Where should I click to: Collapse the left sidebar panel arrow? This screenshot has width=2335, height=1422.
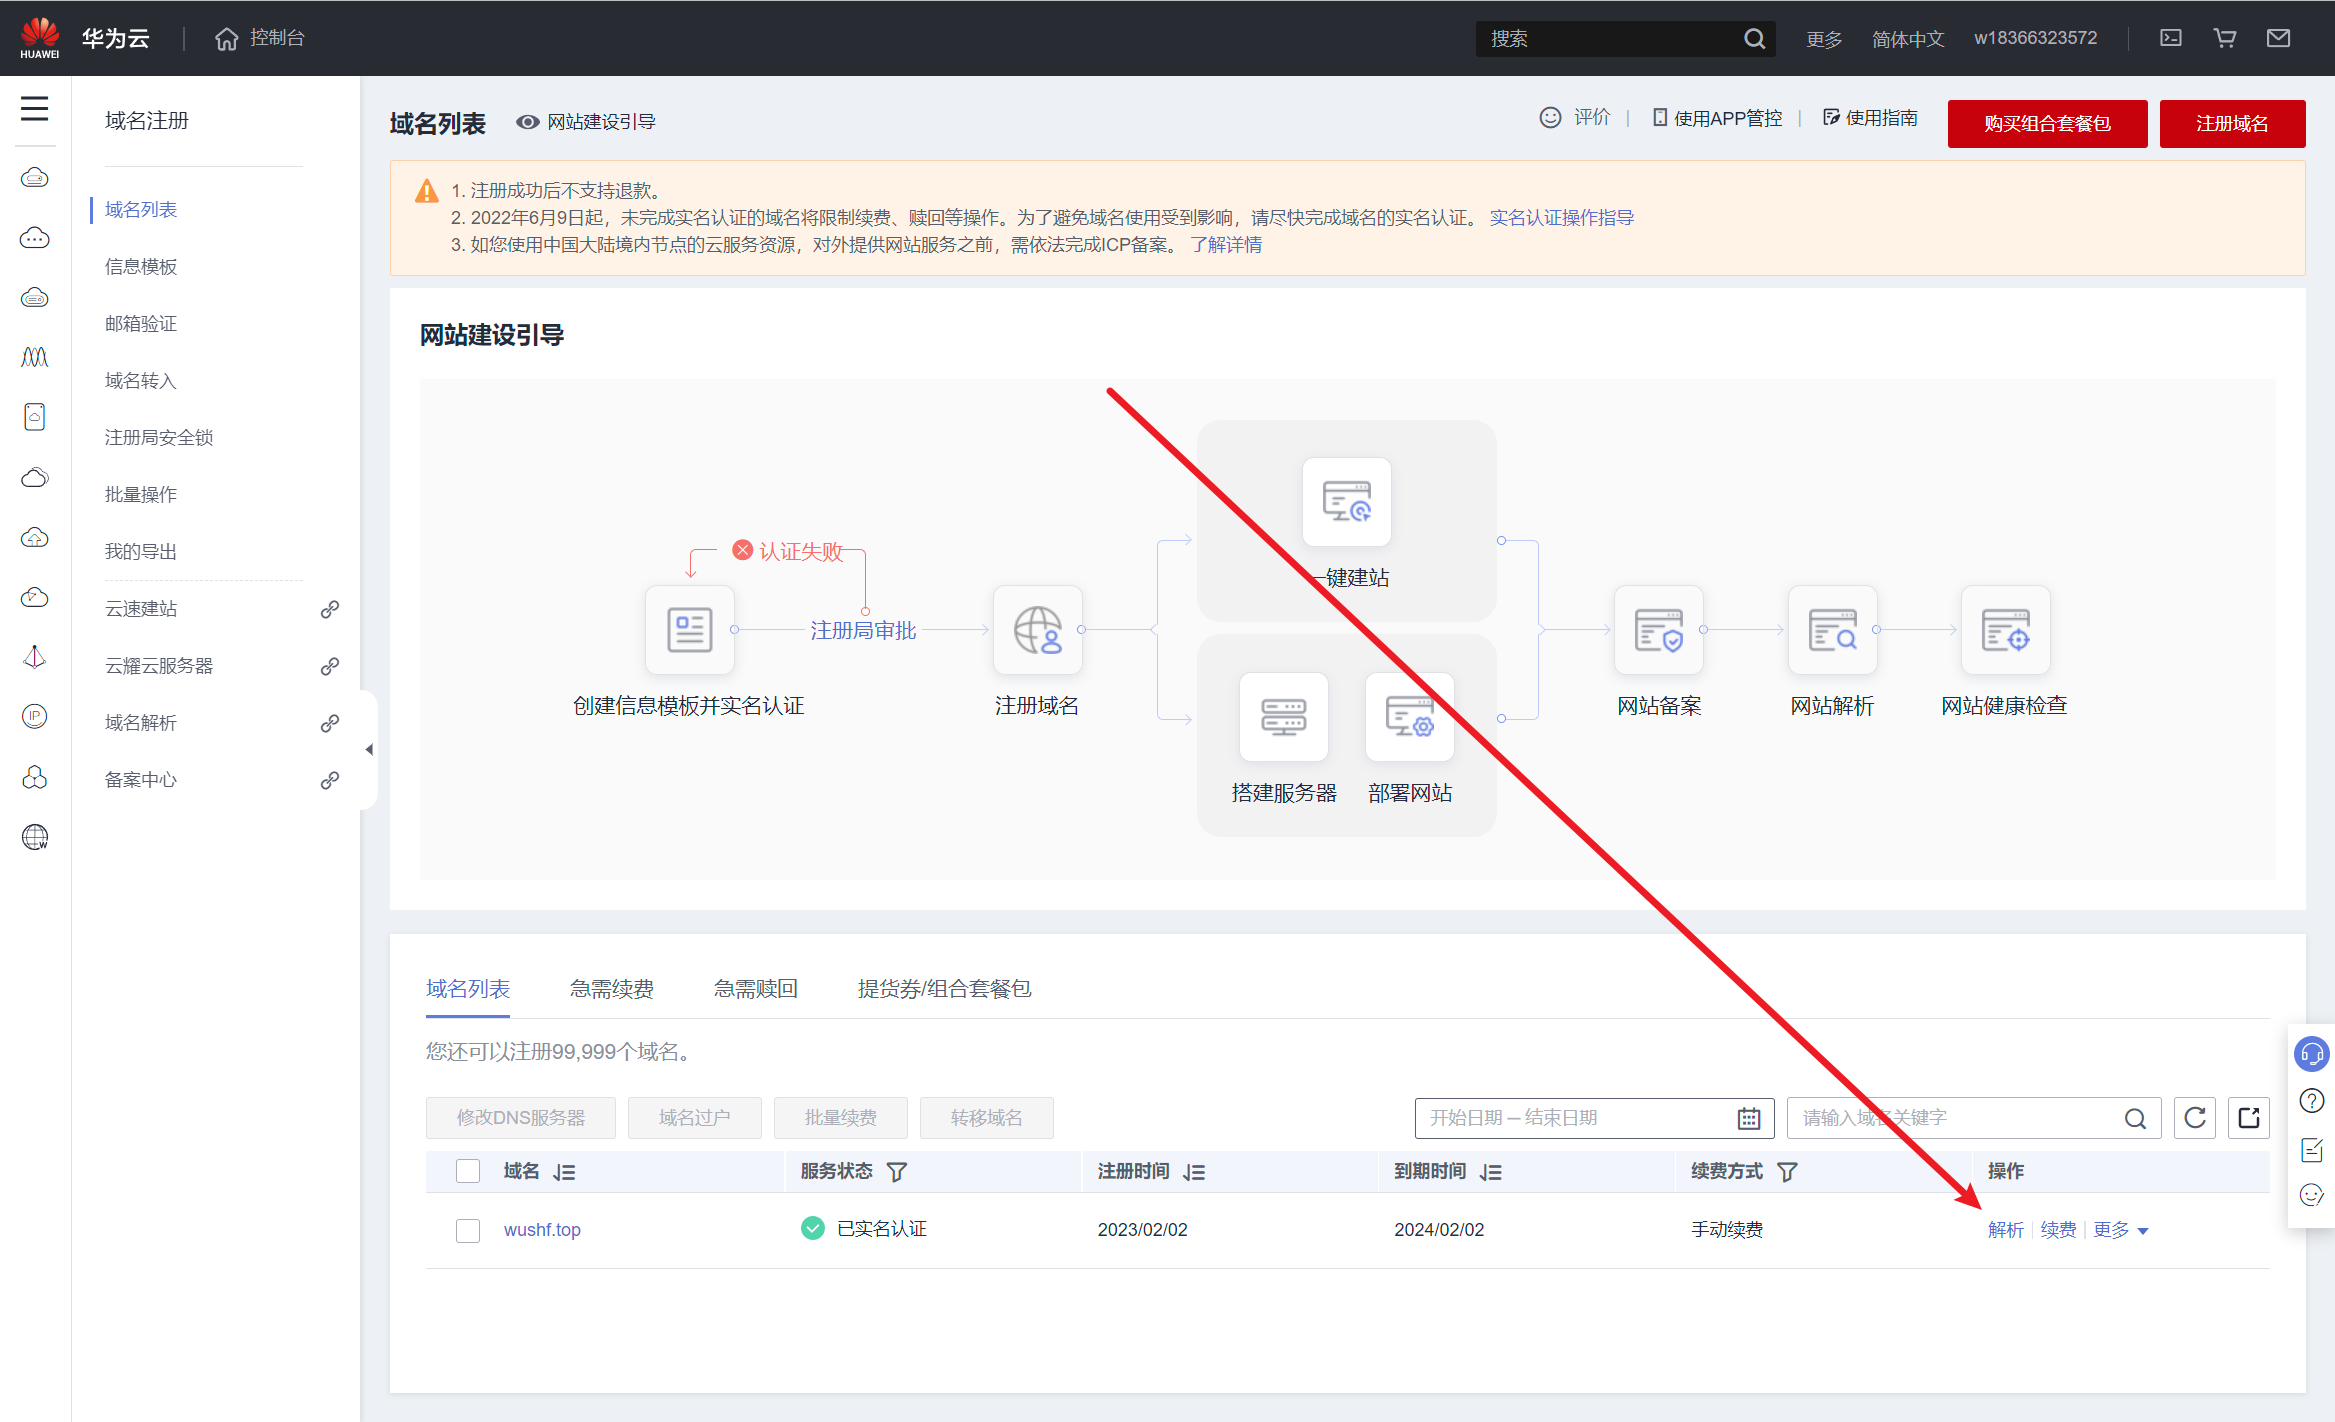tap(369, 749)
